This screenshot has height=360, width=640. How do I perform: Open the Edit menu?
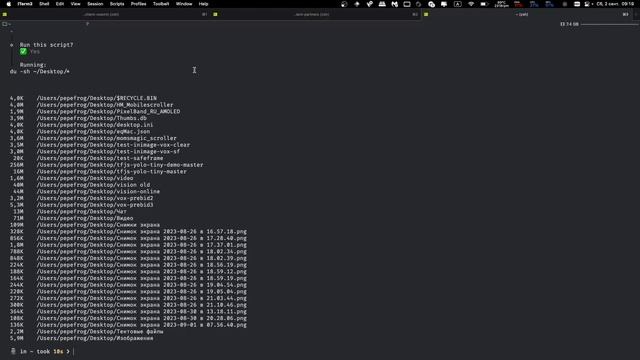point(60,4)
